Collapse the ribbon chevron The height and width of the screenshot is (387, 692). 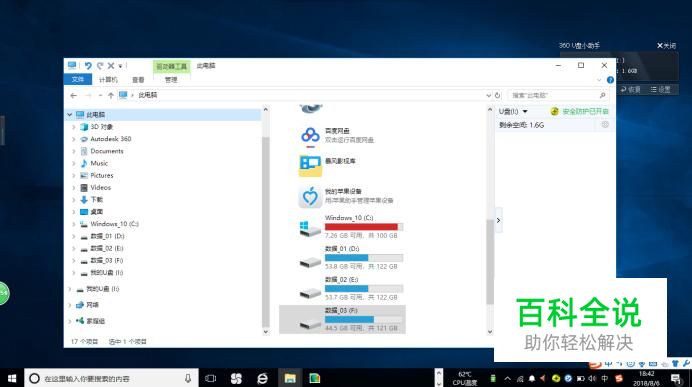pyautogui.click(x=599, y=80)
